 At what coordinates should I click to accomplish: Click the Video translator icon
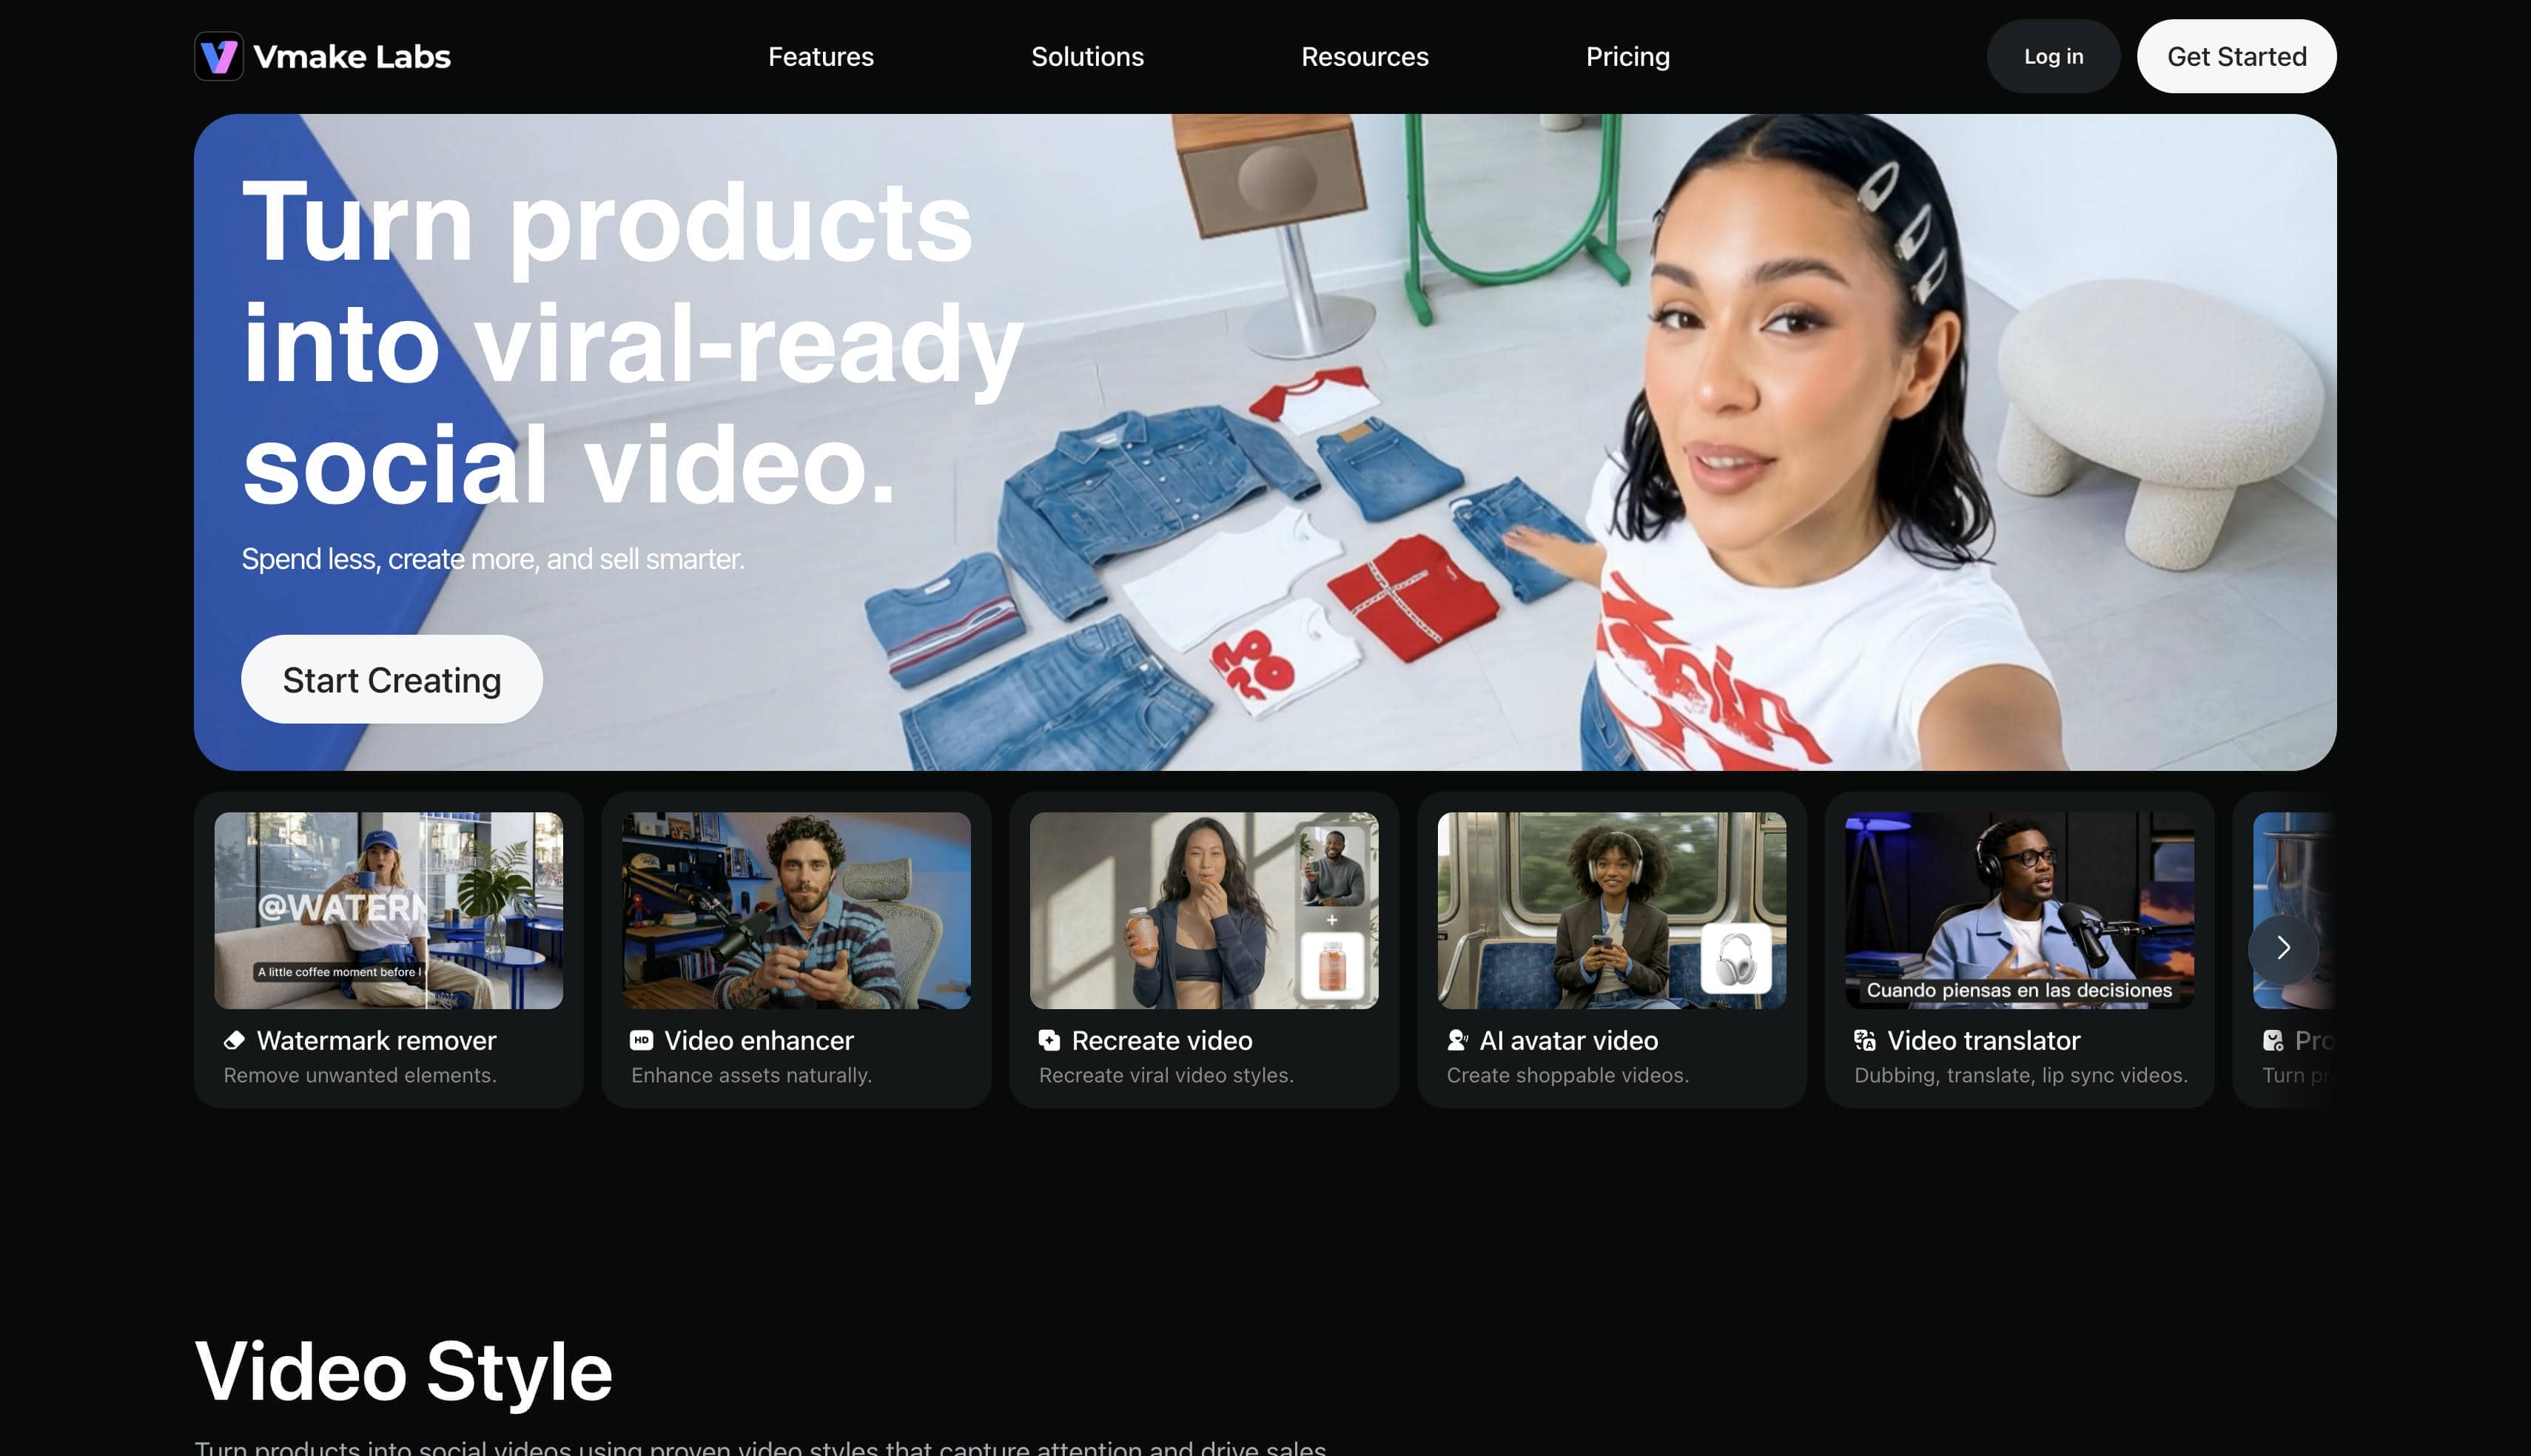tap(1865, 1040)
